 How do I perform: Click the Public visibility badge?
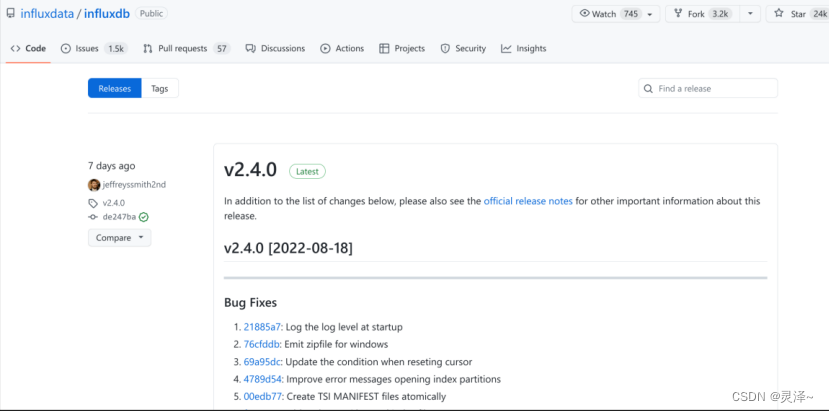(x=151, y=13)
